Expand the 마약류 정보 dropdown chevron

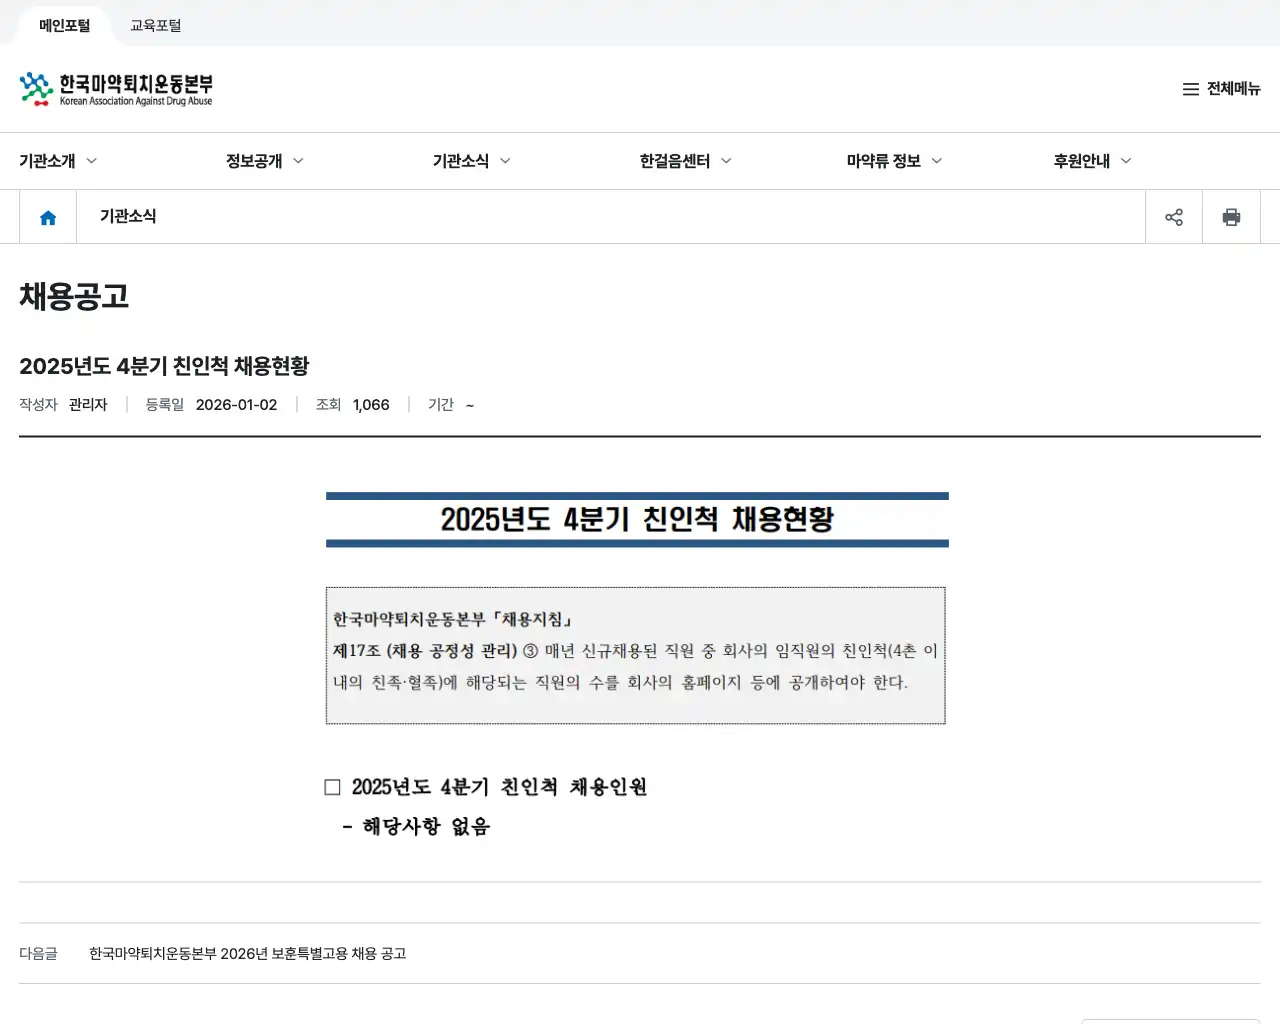(x=937, y=160)
